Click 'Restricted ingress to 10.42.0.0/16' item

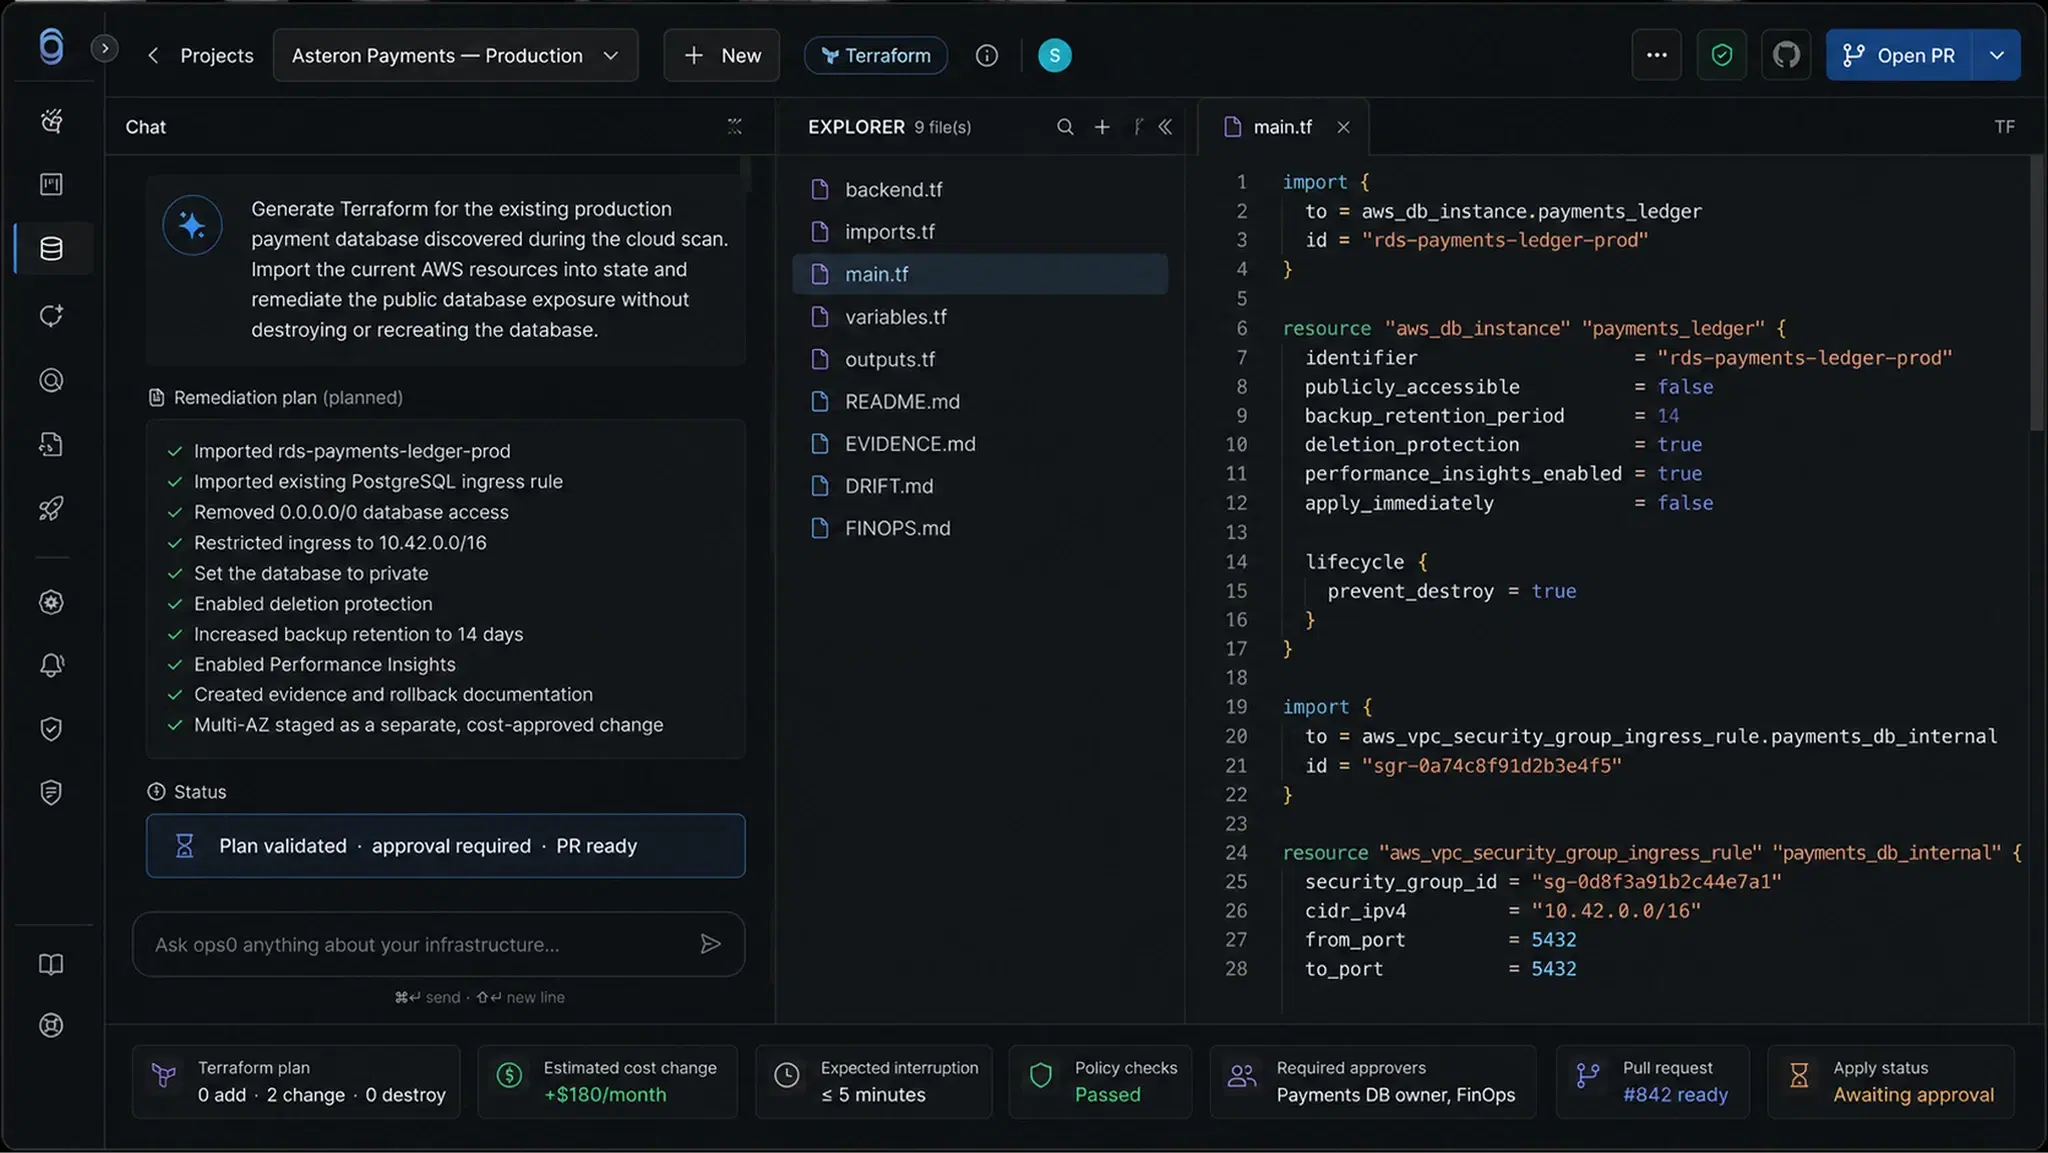point(340,543)
